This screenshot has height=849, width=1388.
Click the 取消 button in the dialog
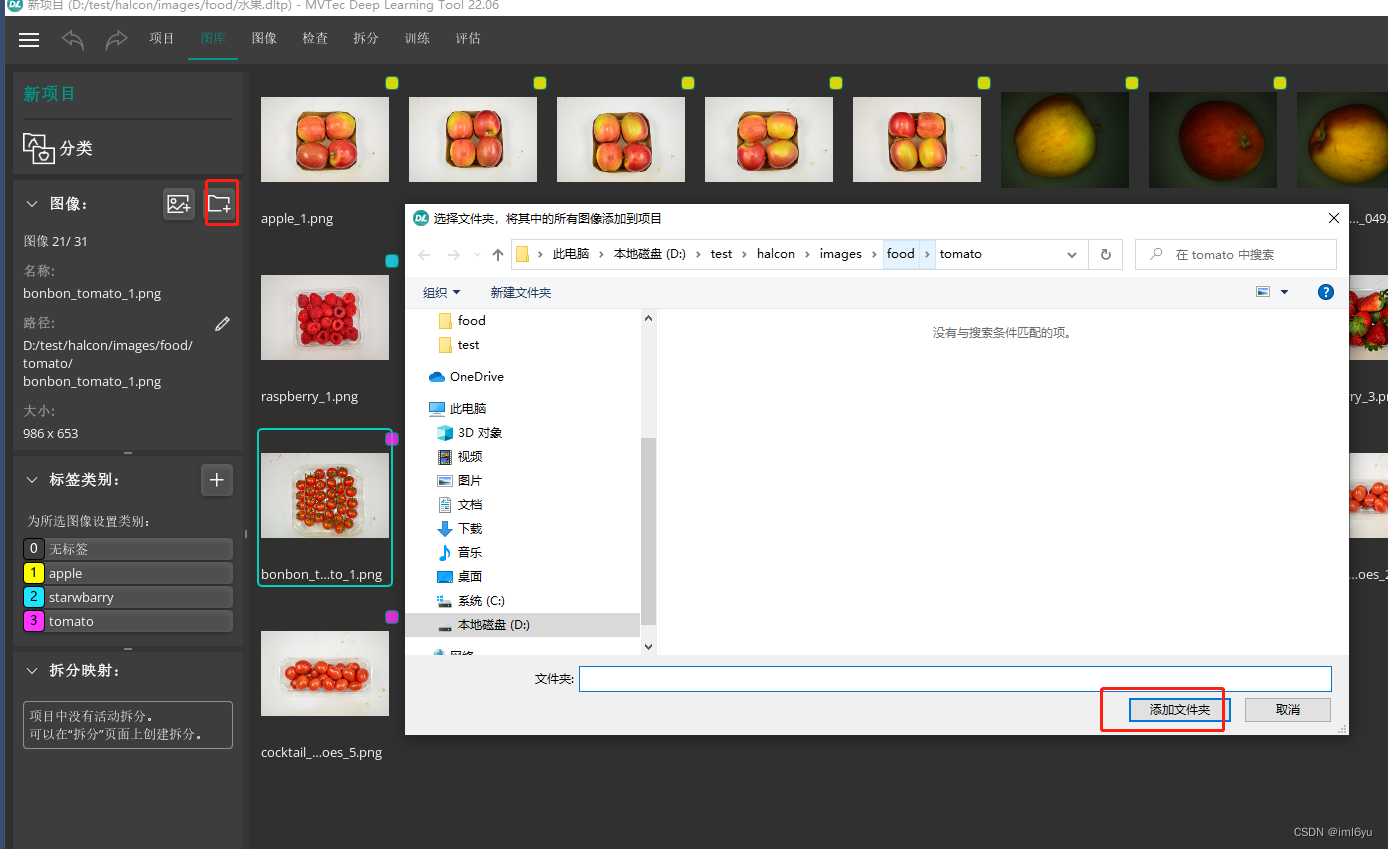click(x=1287, y=709)
